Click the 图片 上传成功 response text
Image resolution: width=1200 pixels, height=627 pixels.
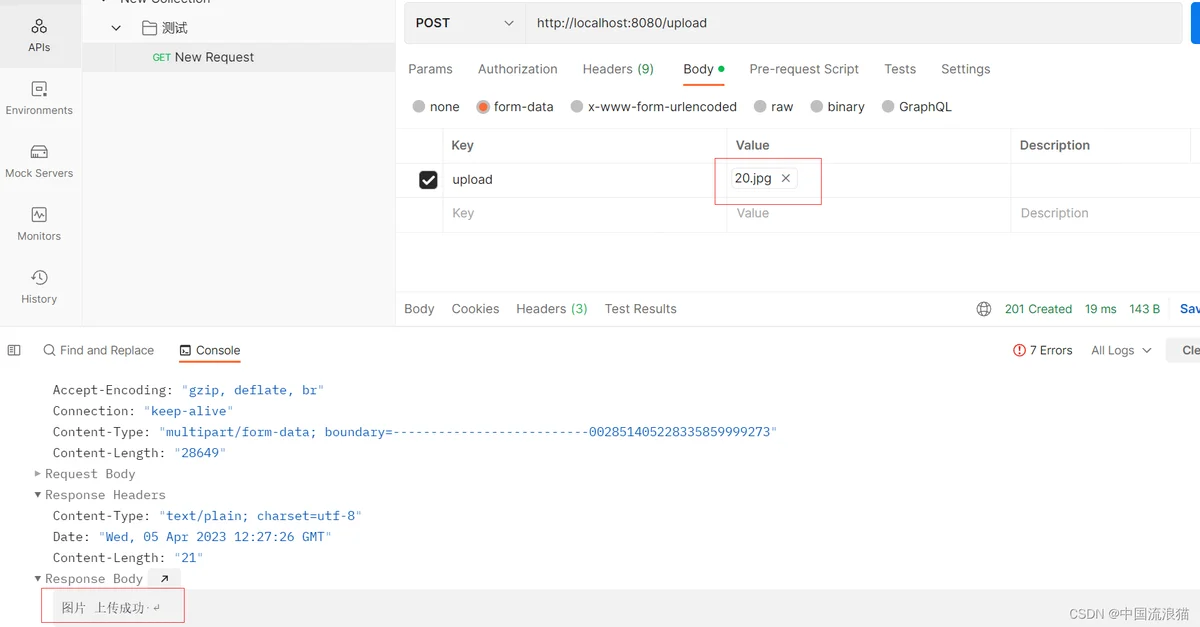click(x=104, y=608)
